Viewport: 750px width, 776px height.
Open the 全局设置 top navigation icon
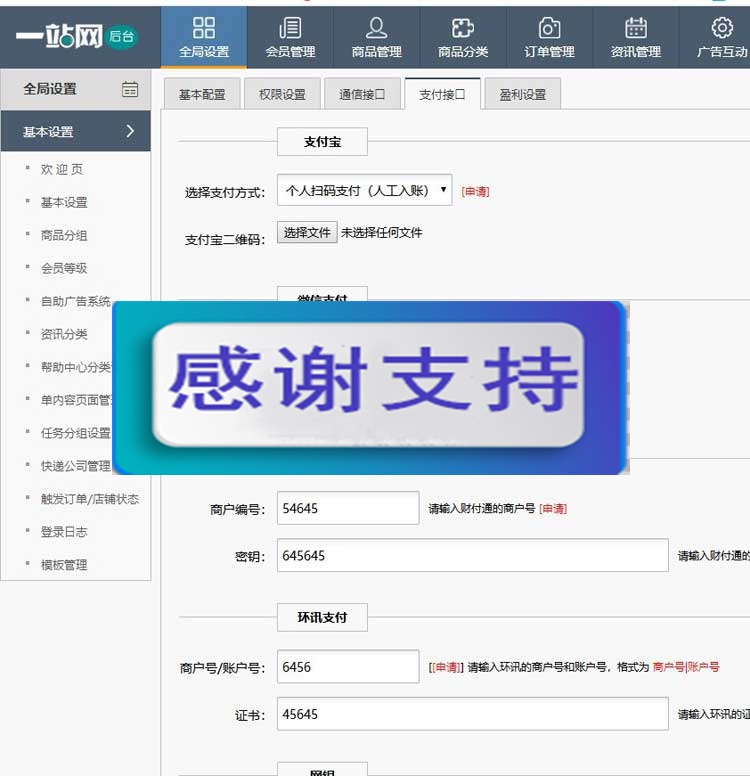point(204,28)
